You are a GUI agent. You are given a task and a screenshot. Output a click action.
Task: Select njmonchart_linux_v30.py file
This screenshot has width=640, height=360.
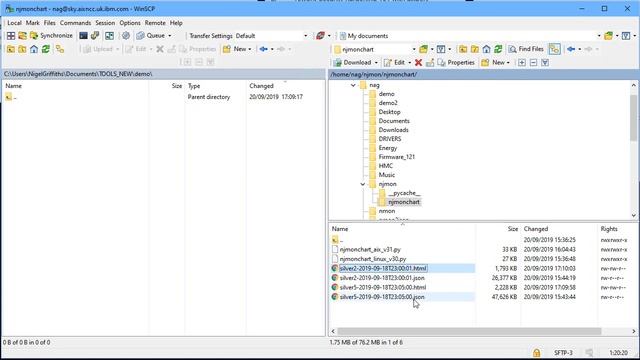click(x=373, y=259)
